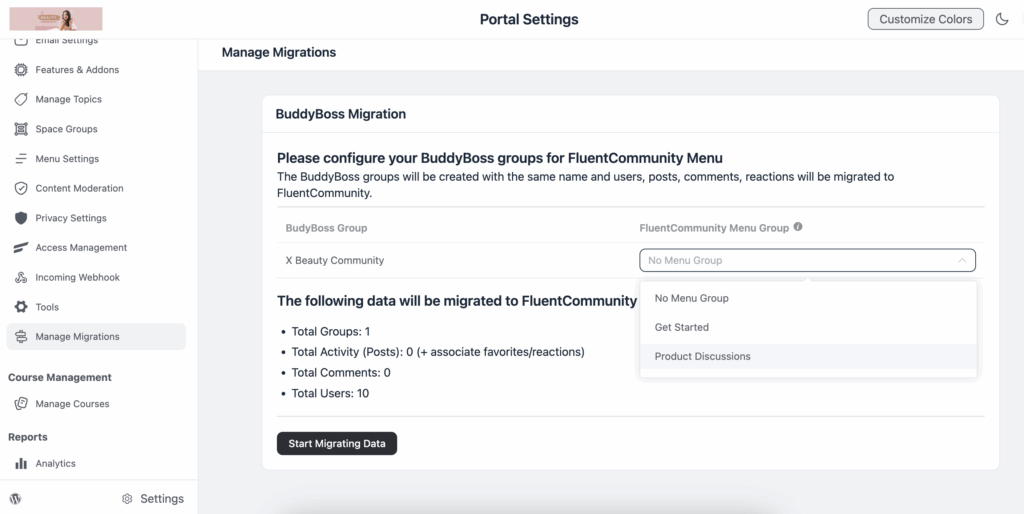Click the BudyBoss Group column header
The height and width of the screenshot is (514, 1024).
tap(326, 228)
